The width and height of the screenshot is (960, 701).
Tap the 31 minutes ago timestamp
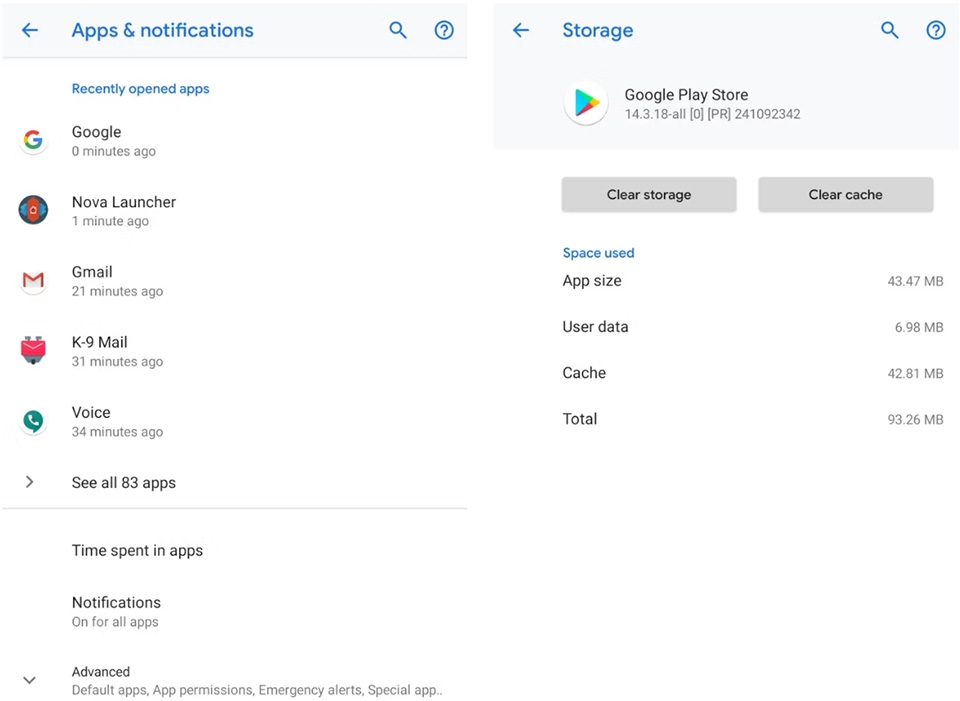coord(118,361)
